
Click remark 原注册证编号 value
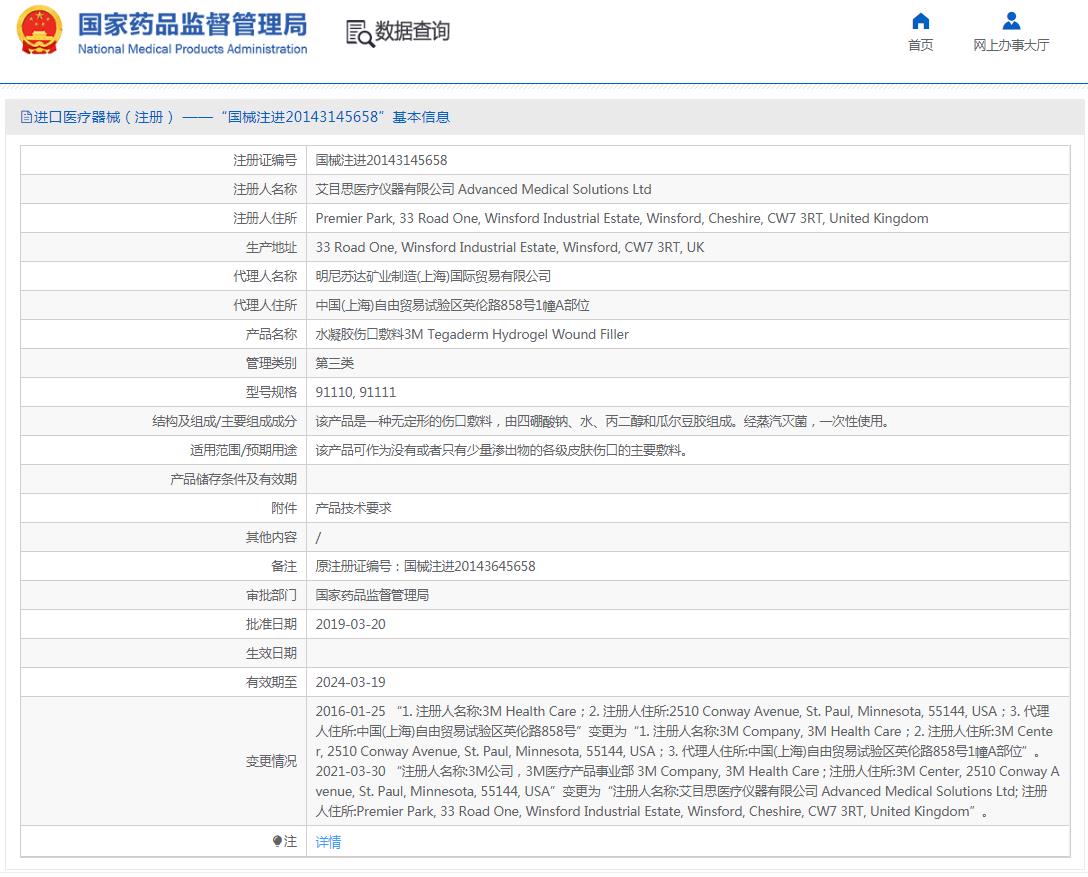tap(425, 566)
